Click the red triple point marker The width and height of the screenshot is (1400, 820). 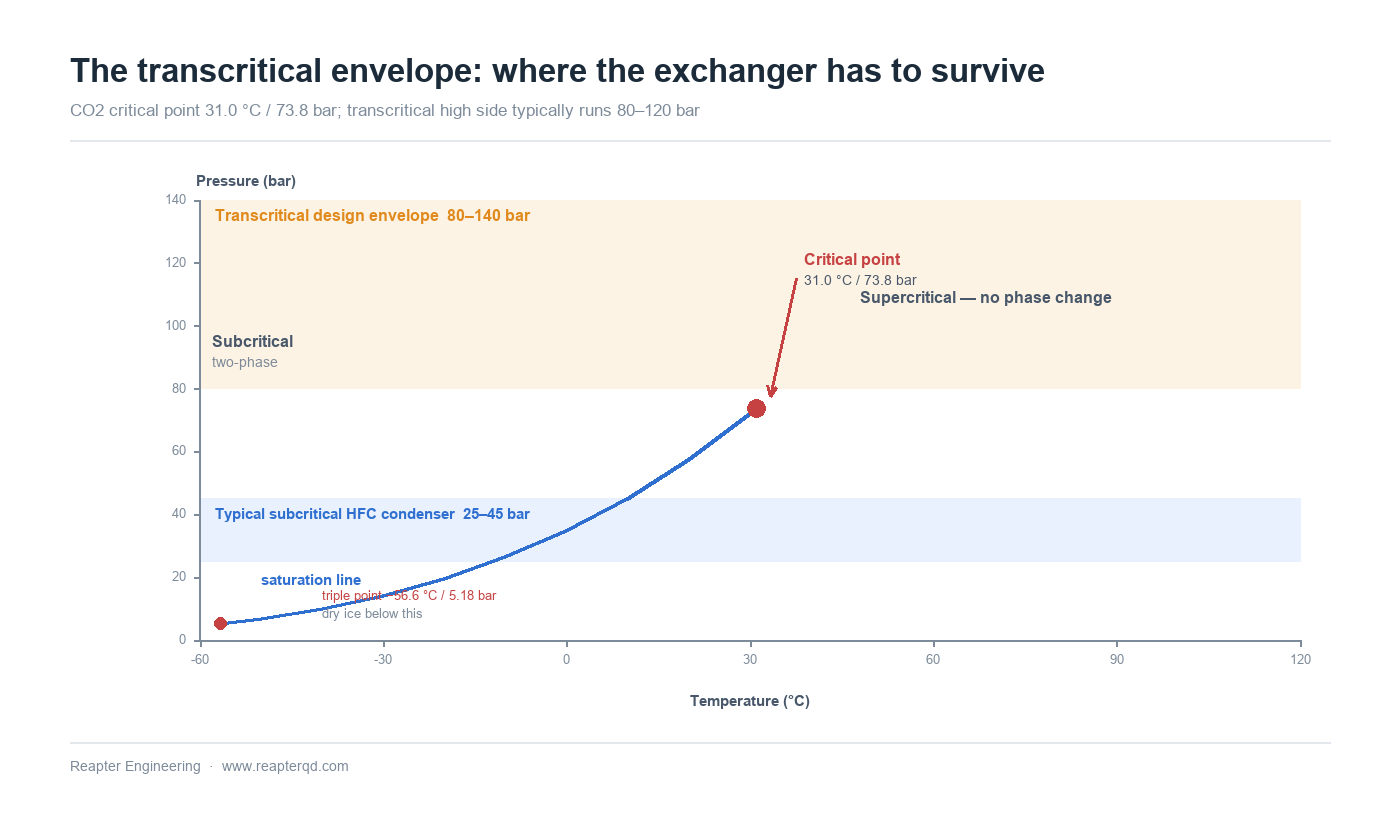221,623
